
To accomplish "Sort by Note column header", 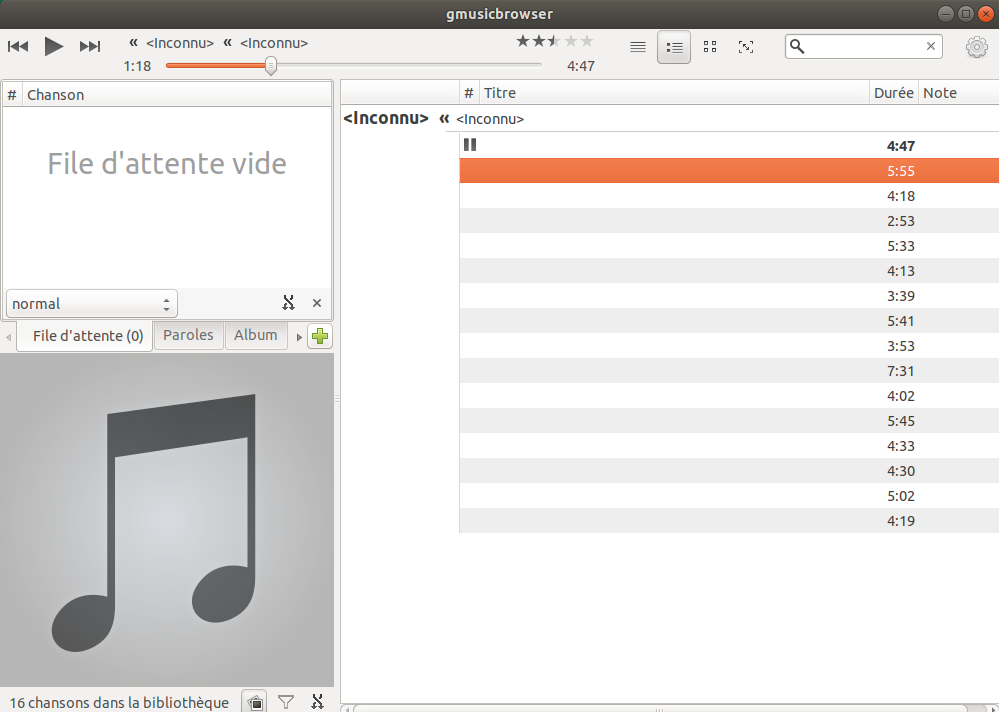I will pos(958,93).
